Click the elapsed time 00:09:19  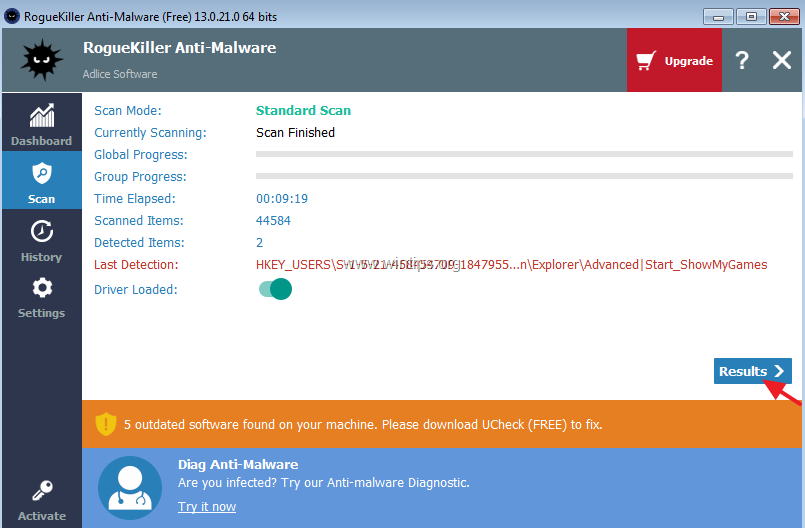coord(282,199)
